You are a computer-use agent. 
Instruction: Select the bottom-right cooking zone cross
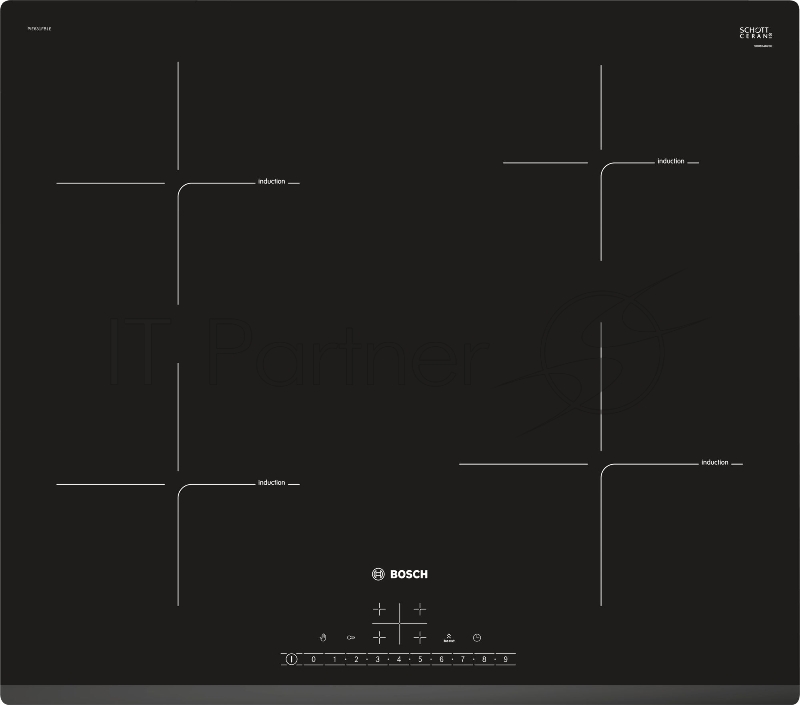(x=420, y=636)
